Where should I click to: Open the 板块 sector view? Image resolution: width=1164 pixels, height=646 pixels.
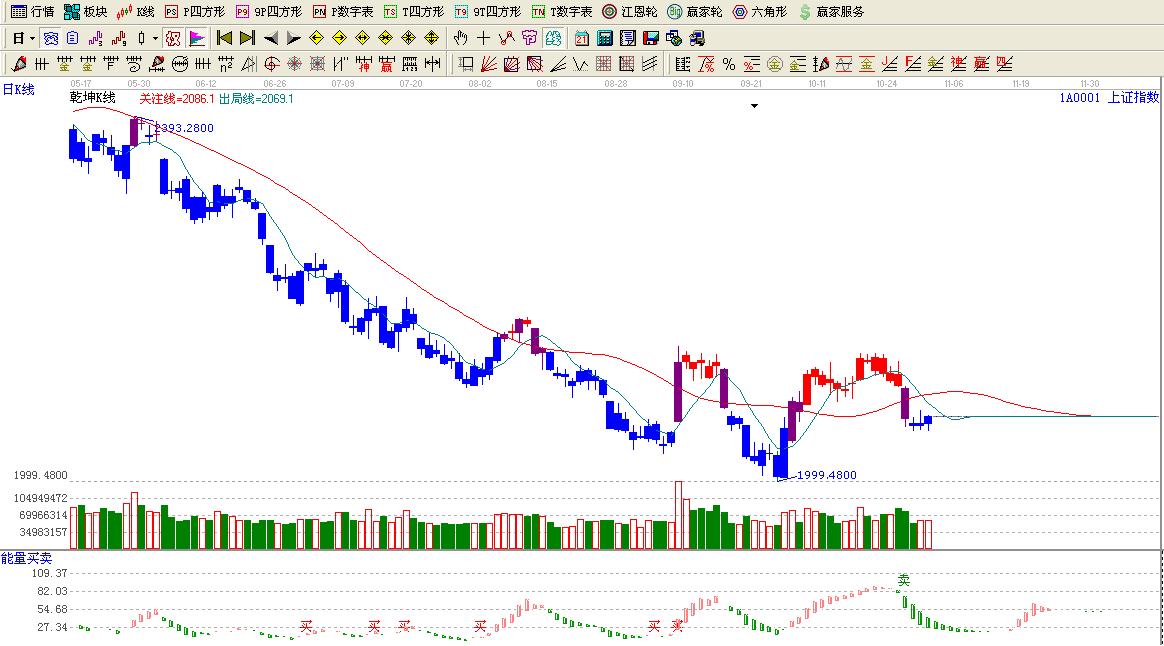(85, 12)
